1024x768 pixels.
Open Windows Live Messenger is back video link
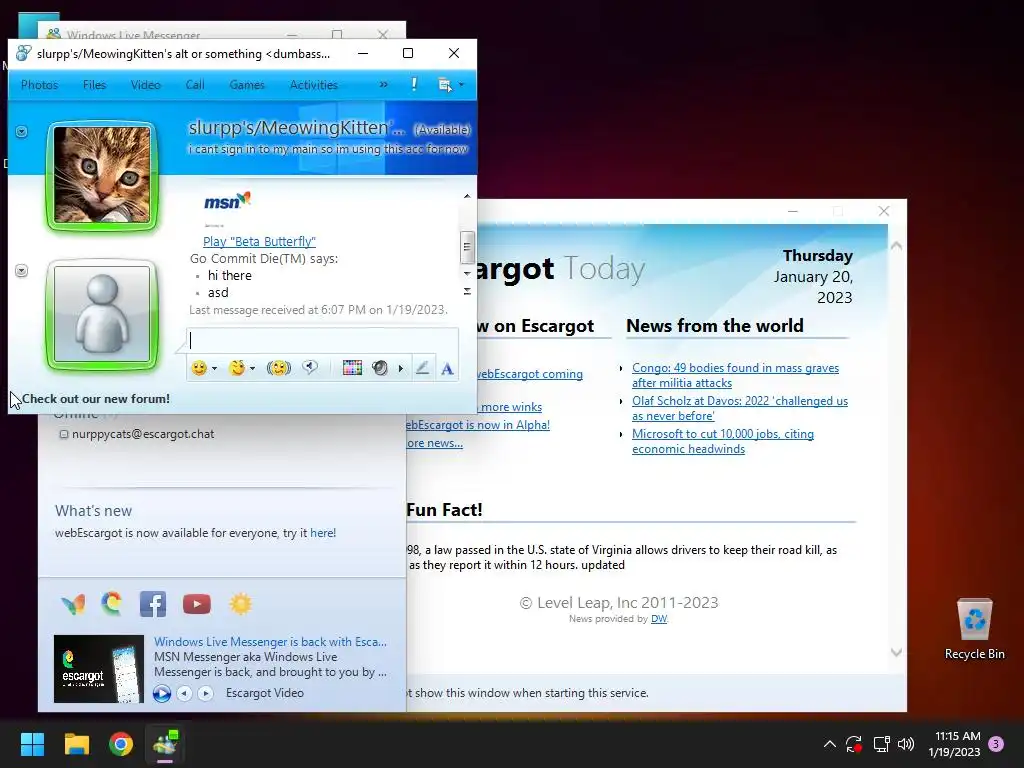tap(270, 642)
